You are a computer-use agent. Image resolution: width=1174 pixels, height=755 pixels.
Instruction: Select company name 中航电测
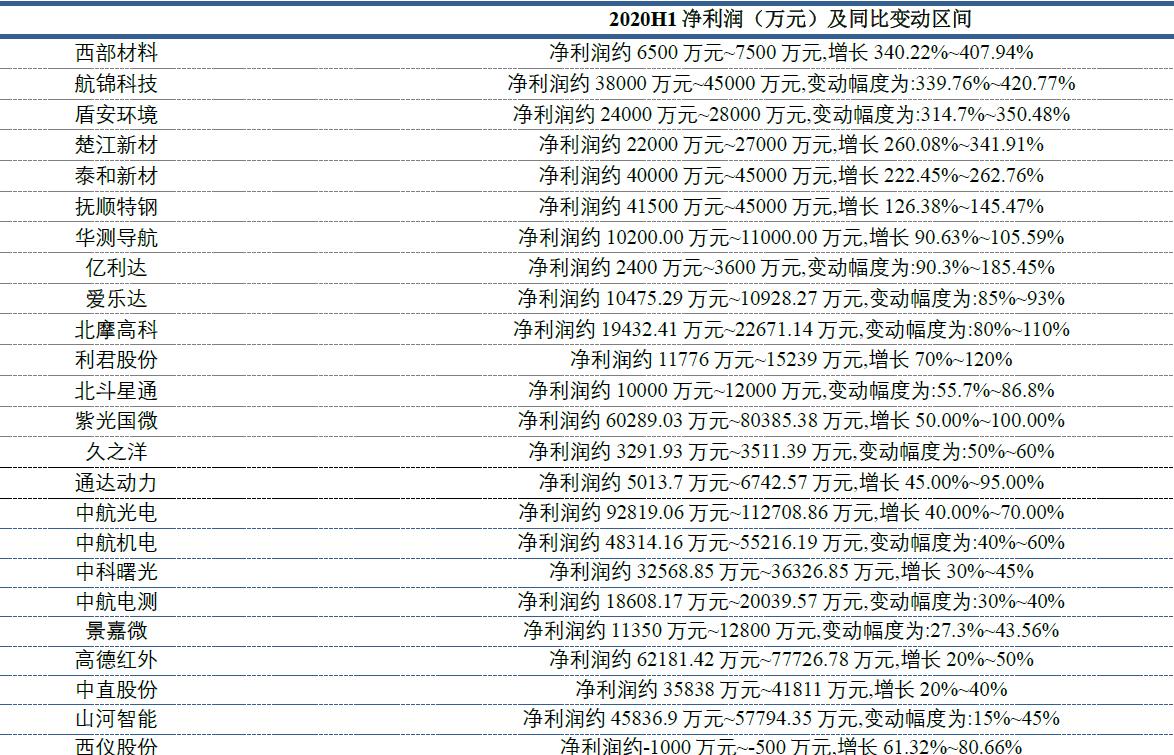pos(116,601)
